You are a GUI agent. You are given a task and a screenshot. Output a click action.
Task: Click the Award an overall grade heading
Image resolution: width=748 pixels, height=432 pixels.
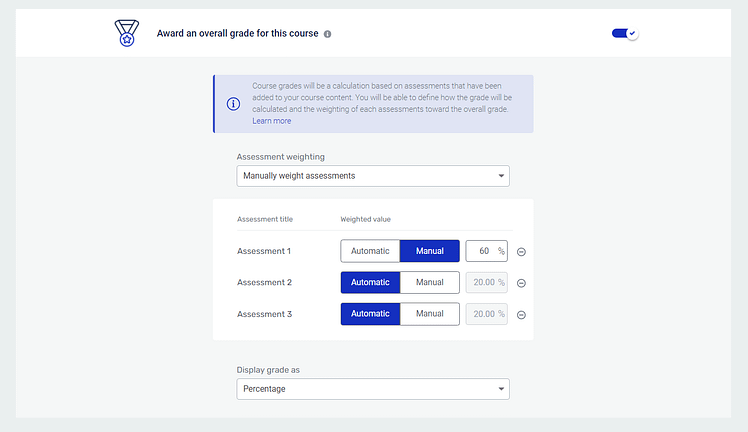238,34
